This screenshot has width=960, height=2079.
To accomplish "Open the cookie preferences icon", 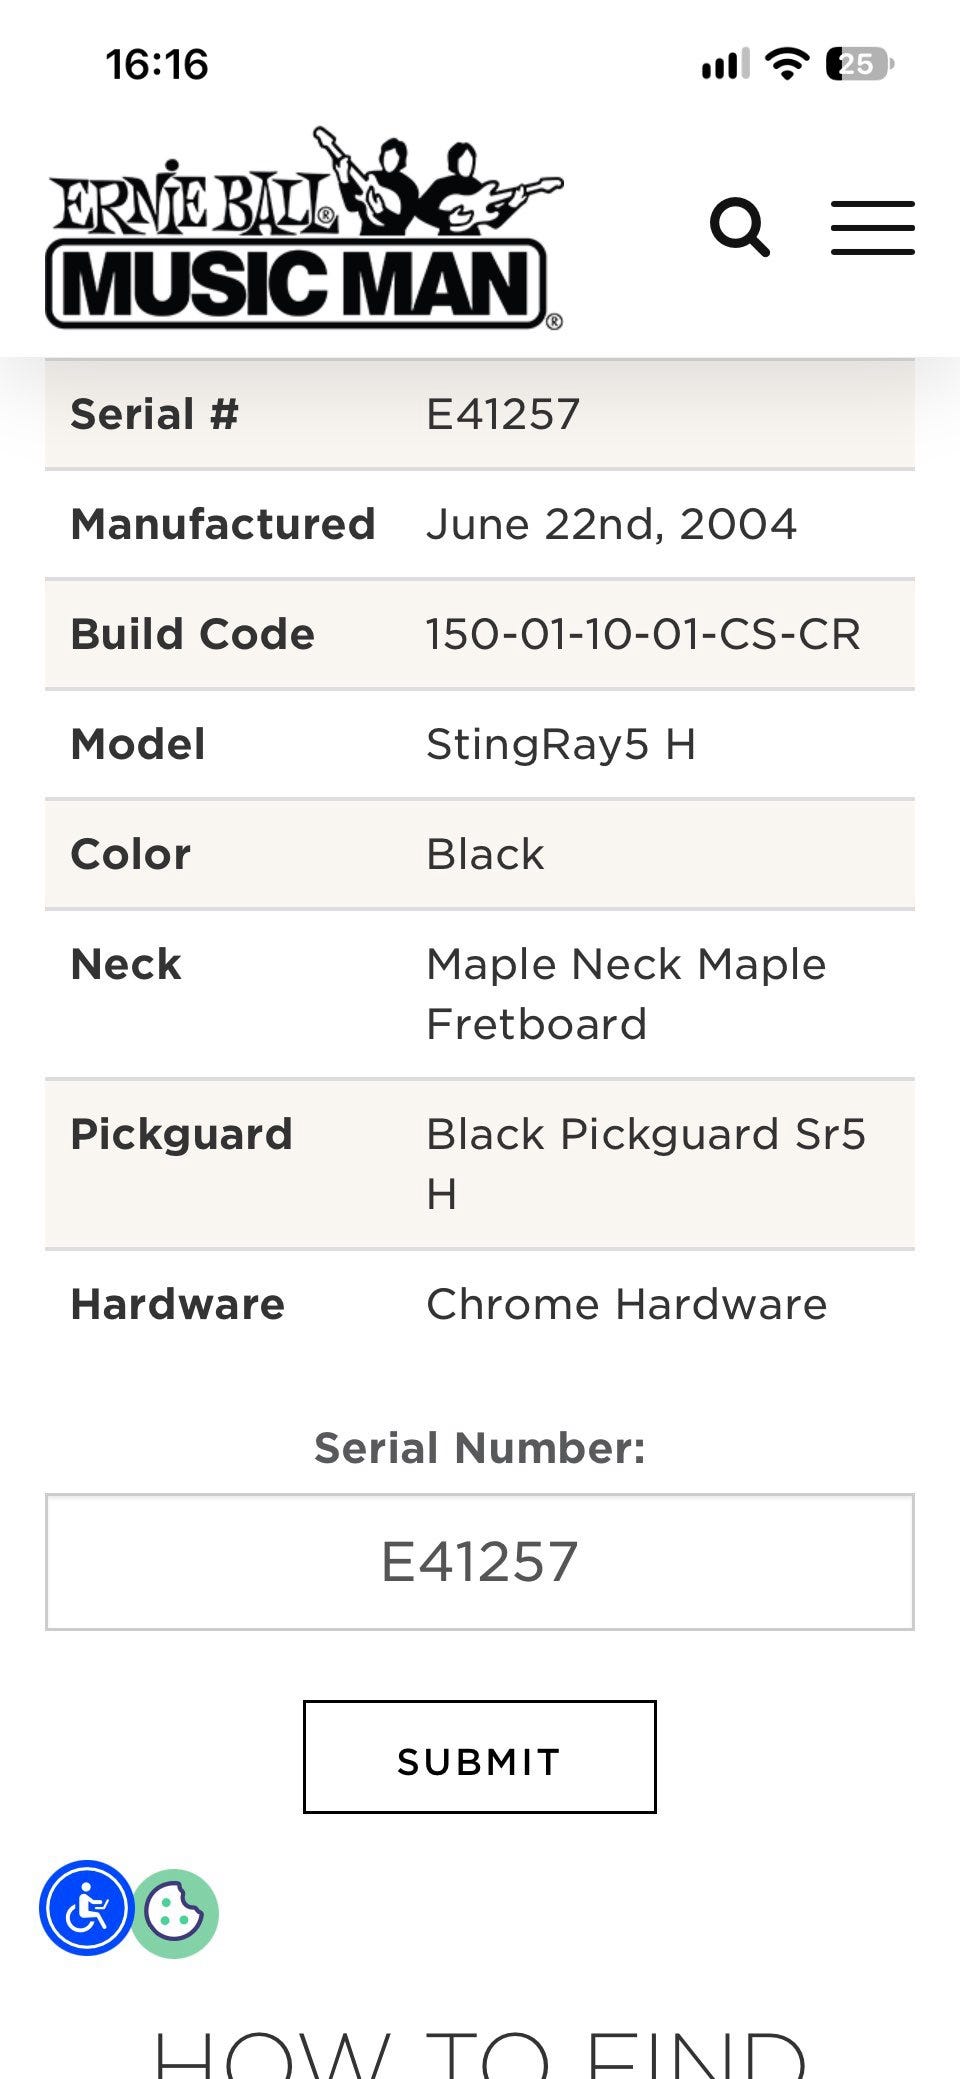I will (175, 1913).
